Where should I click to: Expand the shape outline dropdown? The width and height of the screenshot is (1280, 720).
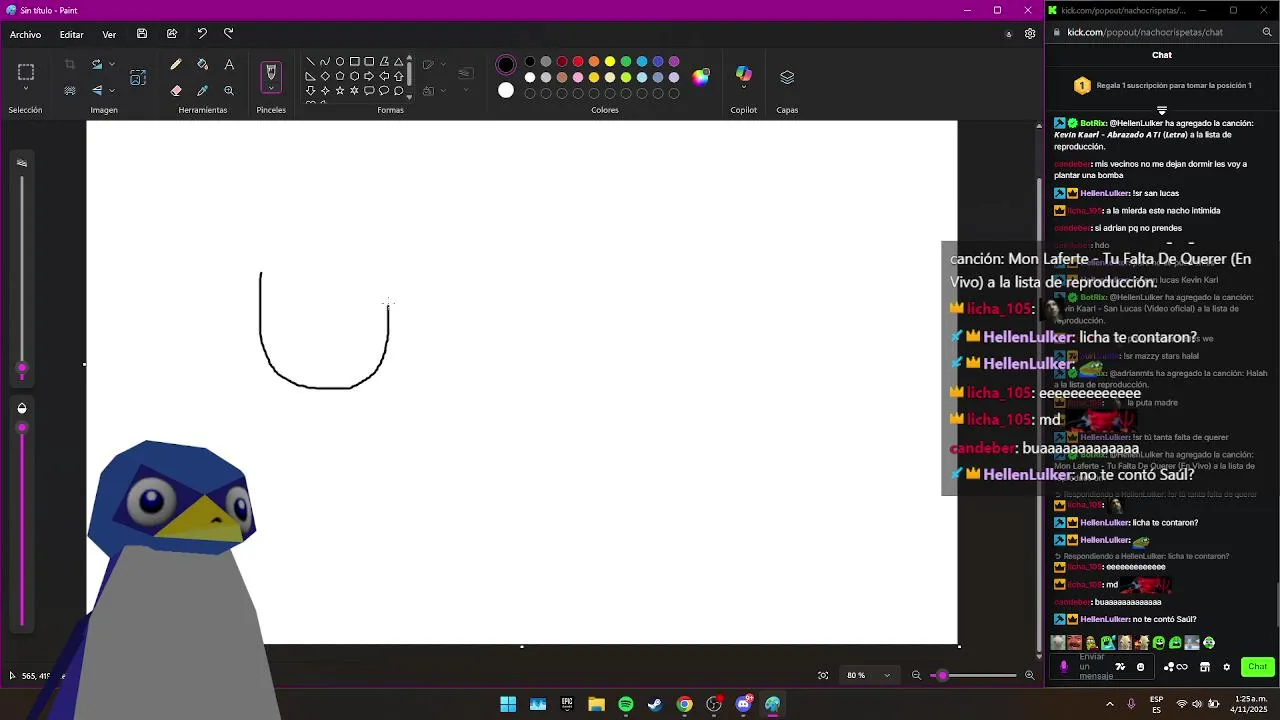coord(441,65)
